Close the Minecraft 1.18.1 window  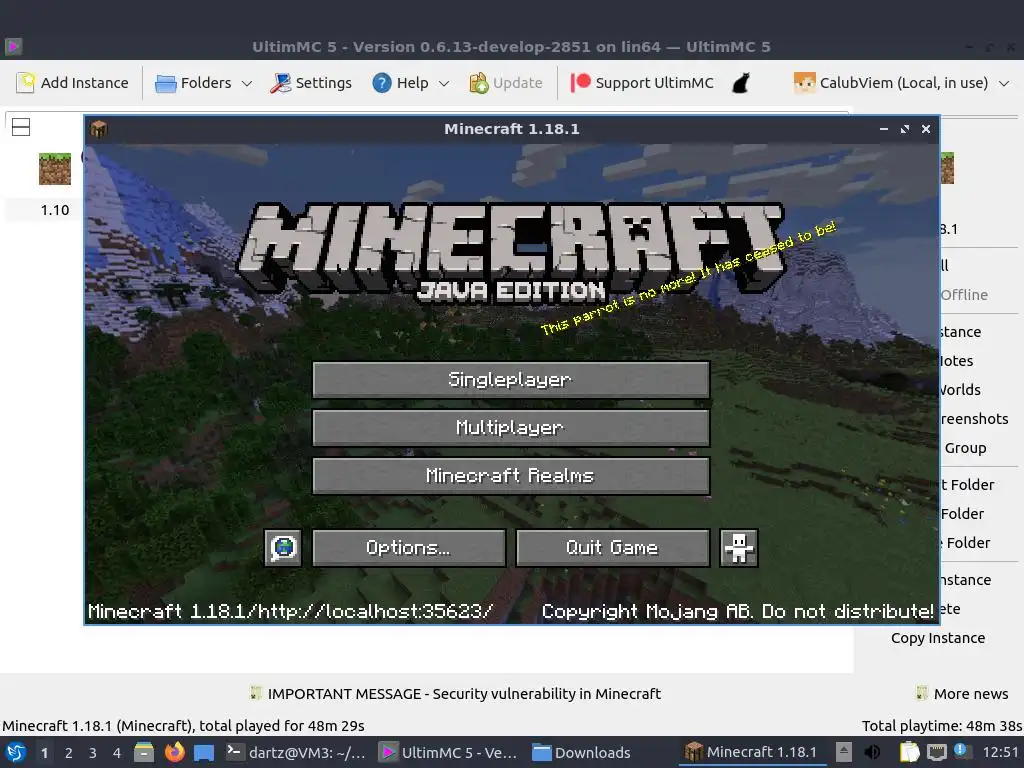pyautogui.click(x=925, y=129)
